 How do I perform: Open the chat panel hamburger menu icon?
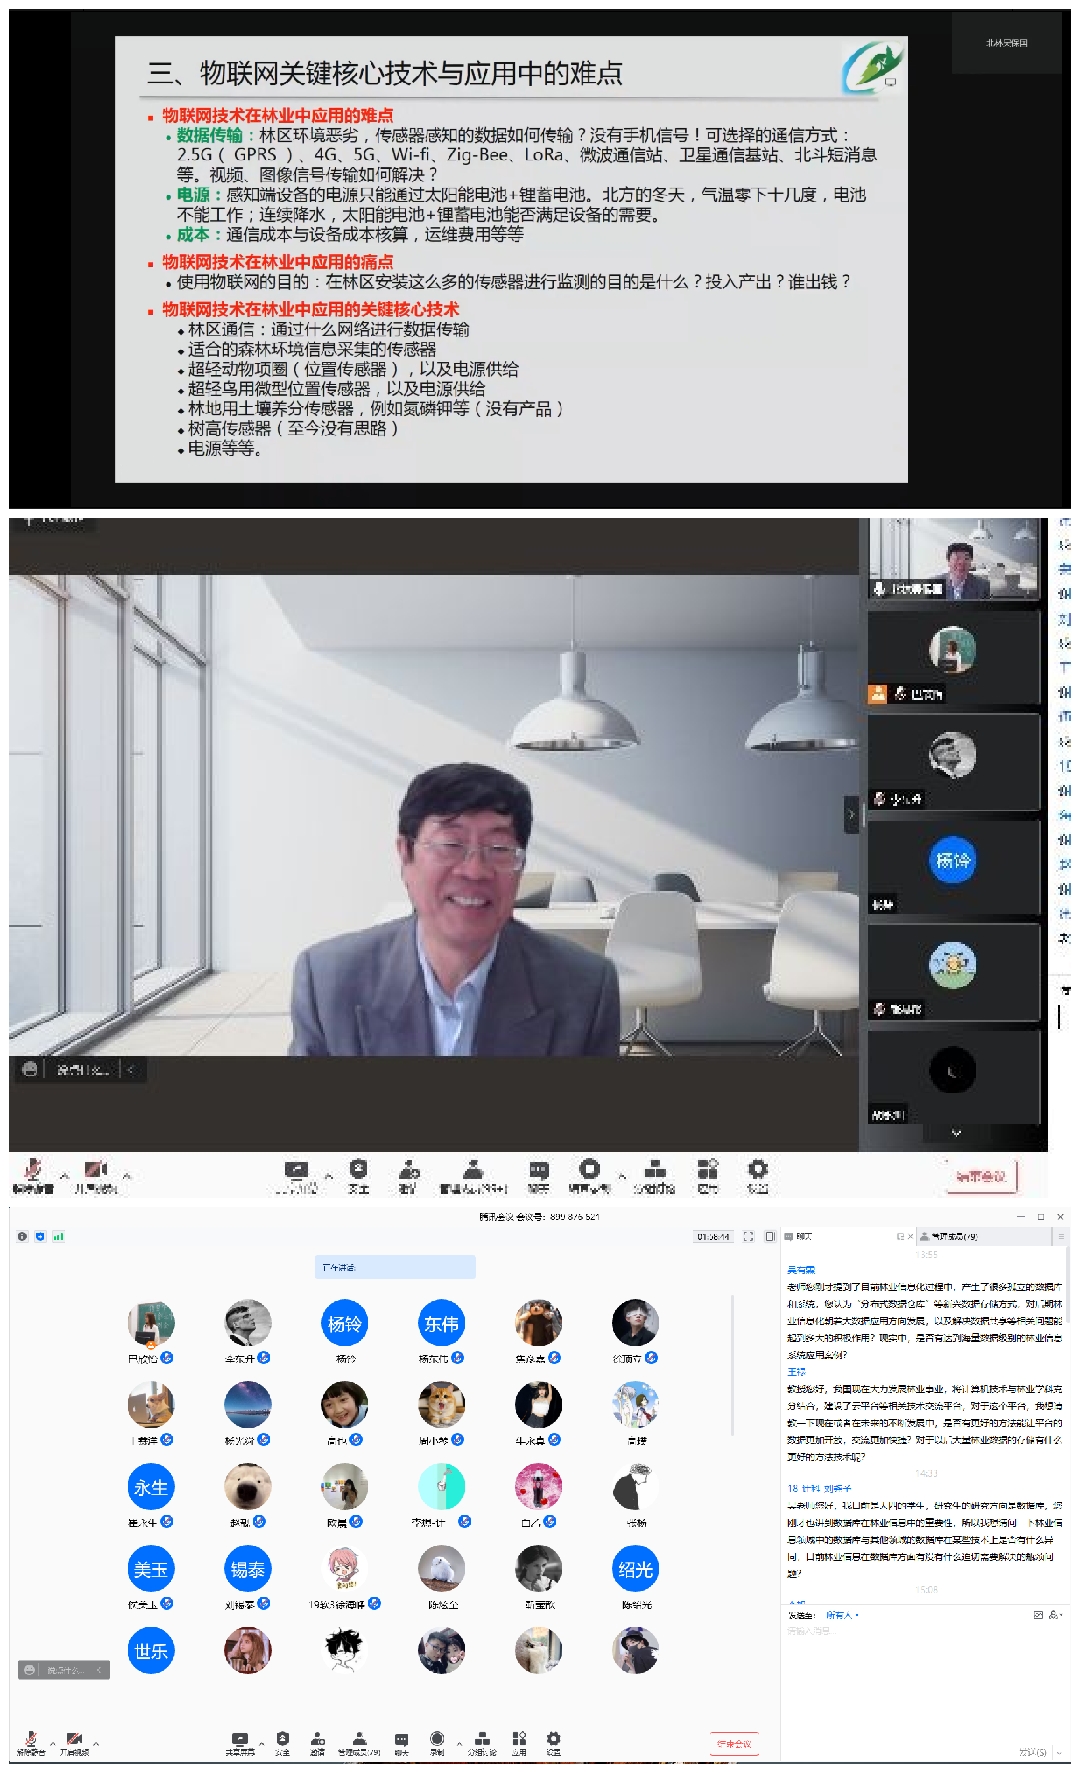1061,1236
